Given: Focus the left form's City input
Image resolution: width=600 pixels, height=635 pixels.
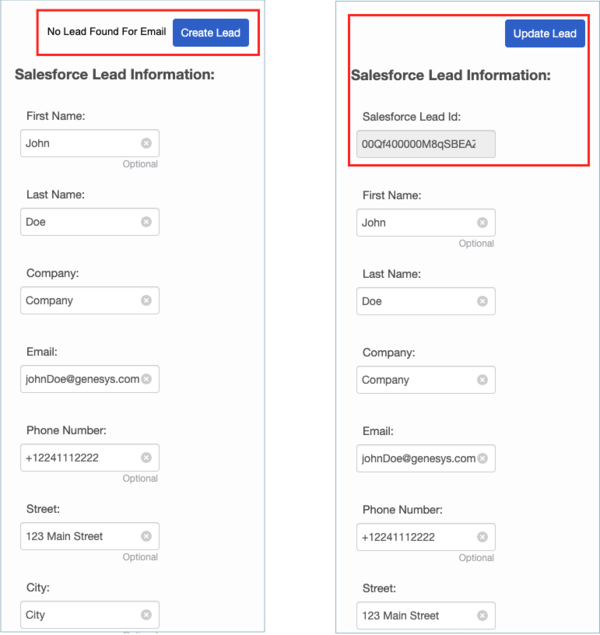Looking at the screenshot, I should [89, 614].
